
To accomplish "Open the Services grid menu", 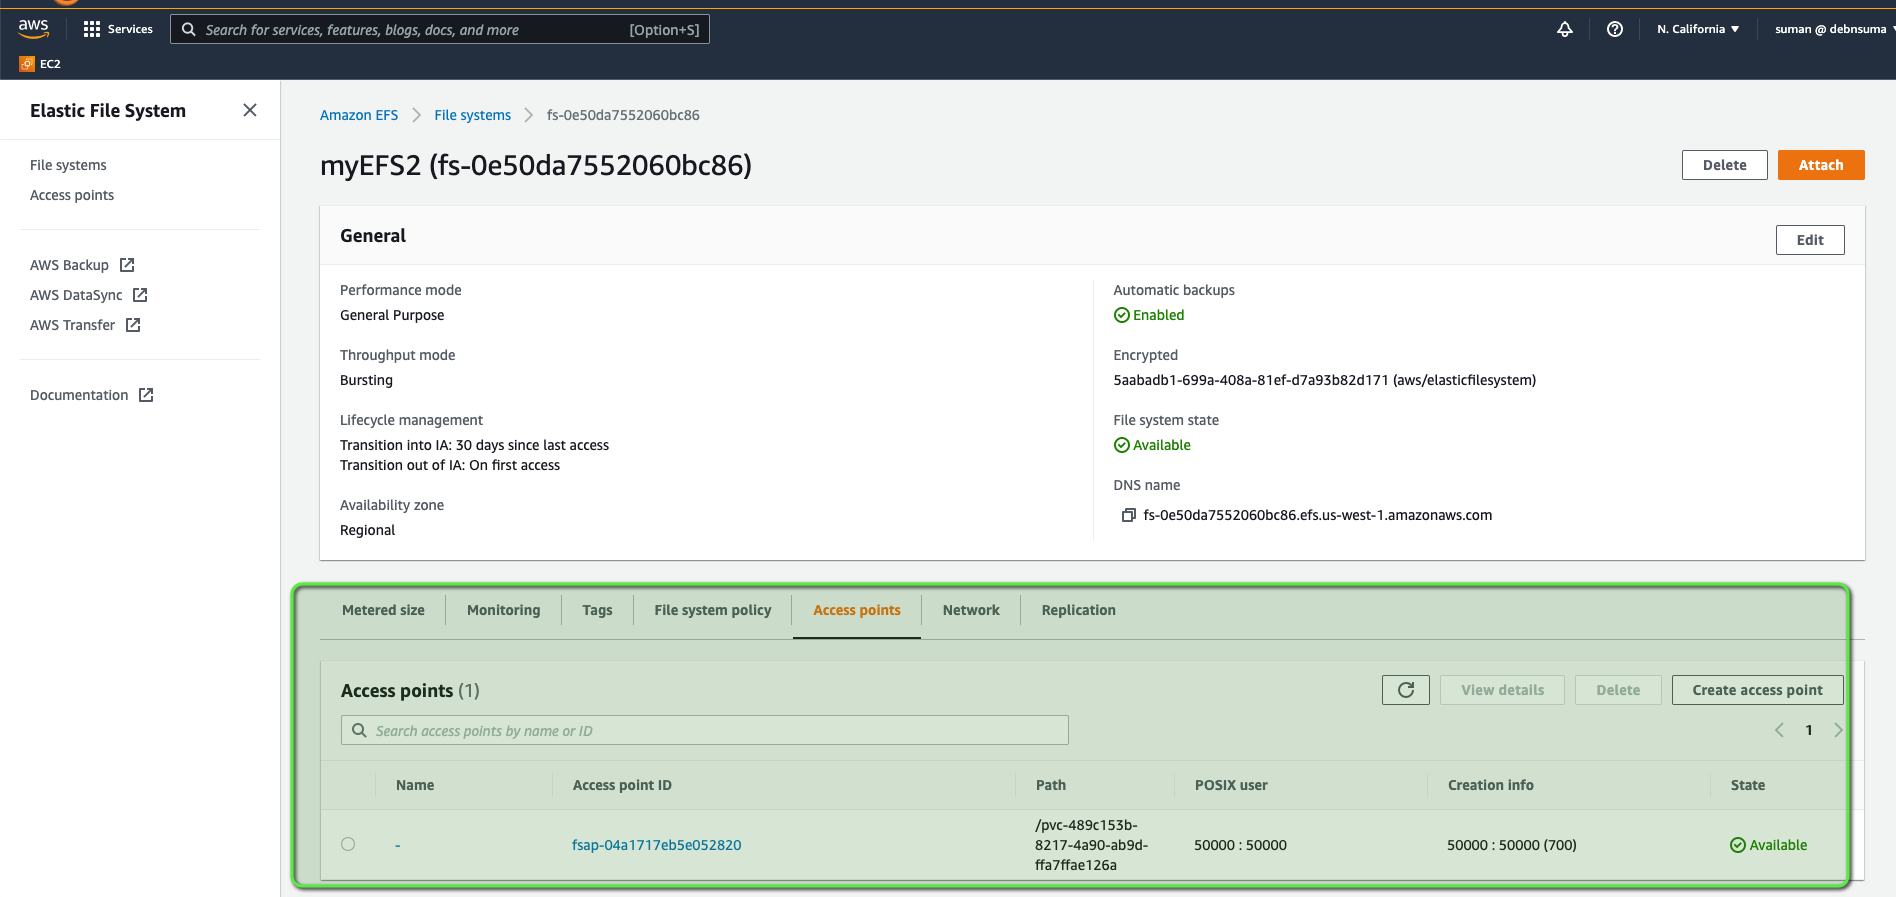I will point(118,29).
